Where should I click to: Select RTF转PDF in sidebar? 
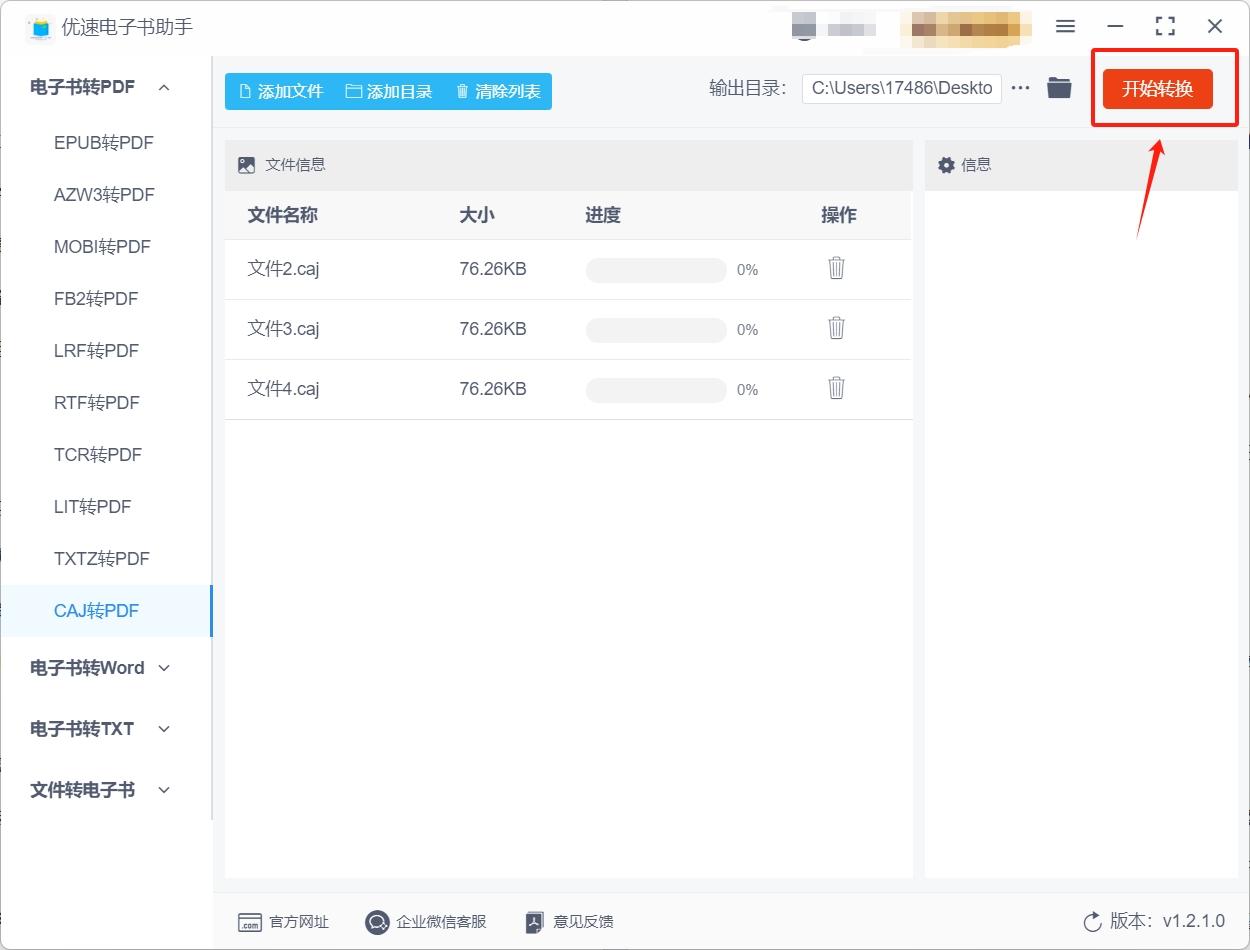click(x=104, y=403)
